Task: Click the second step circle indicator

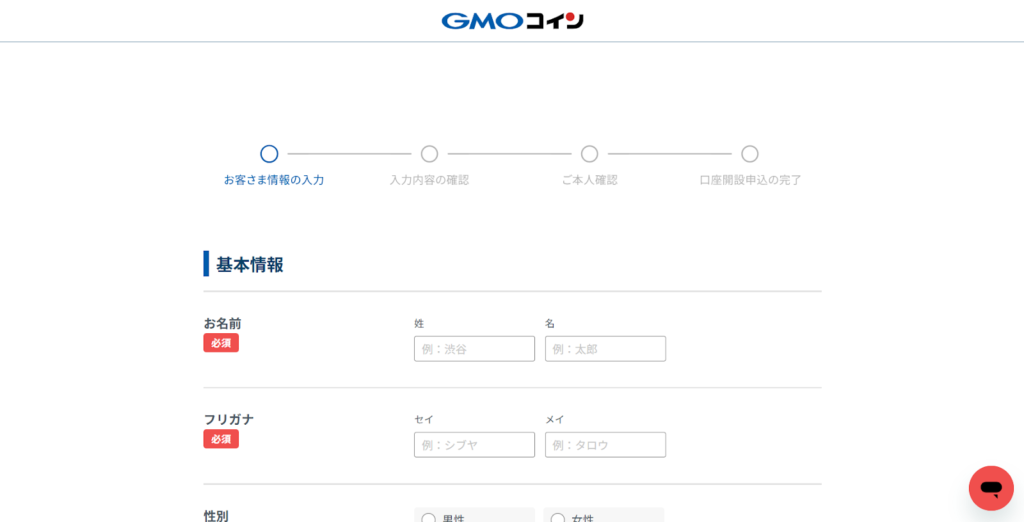Action: (429, 154)
